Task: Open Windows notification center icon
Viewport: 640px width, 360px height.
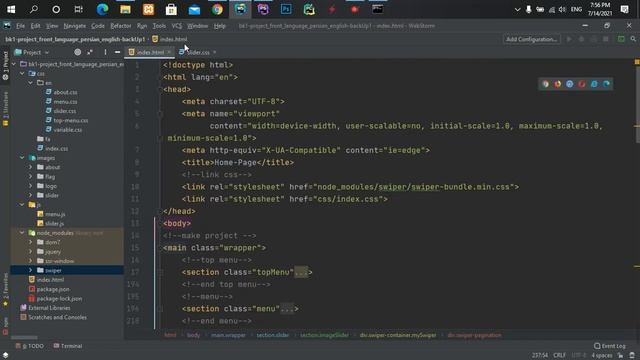Action: (x=624, y=9)
